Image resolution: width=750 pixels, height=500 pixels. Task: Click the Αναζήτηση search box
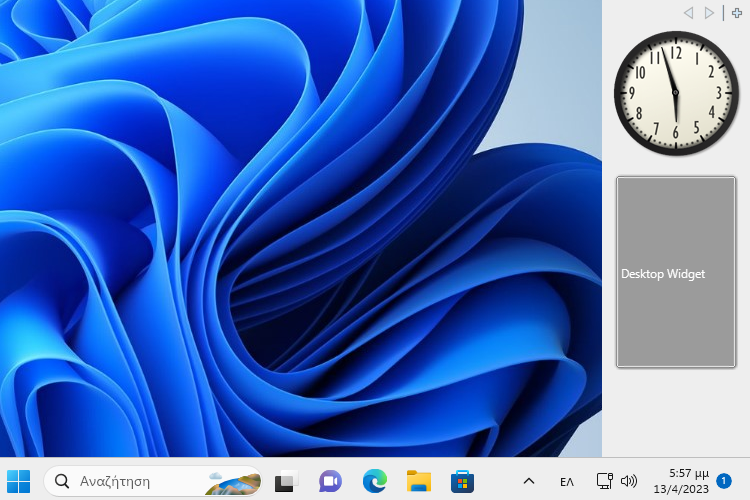point(153,481)
